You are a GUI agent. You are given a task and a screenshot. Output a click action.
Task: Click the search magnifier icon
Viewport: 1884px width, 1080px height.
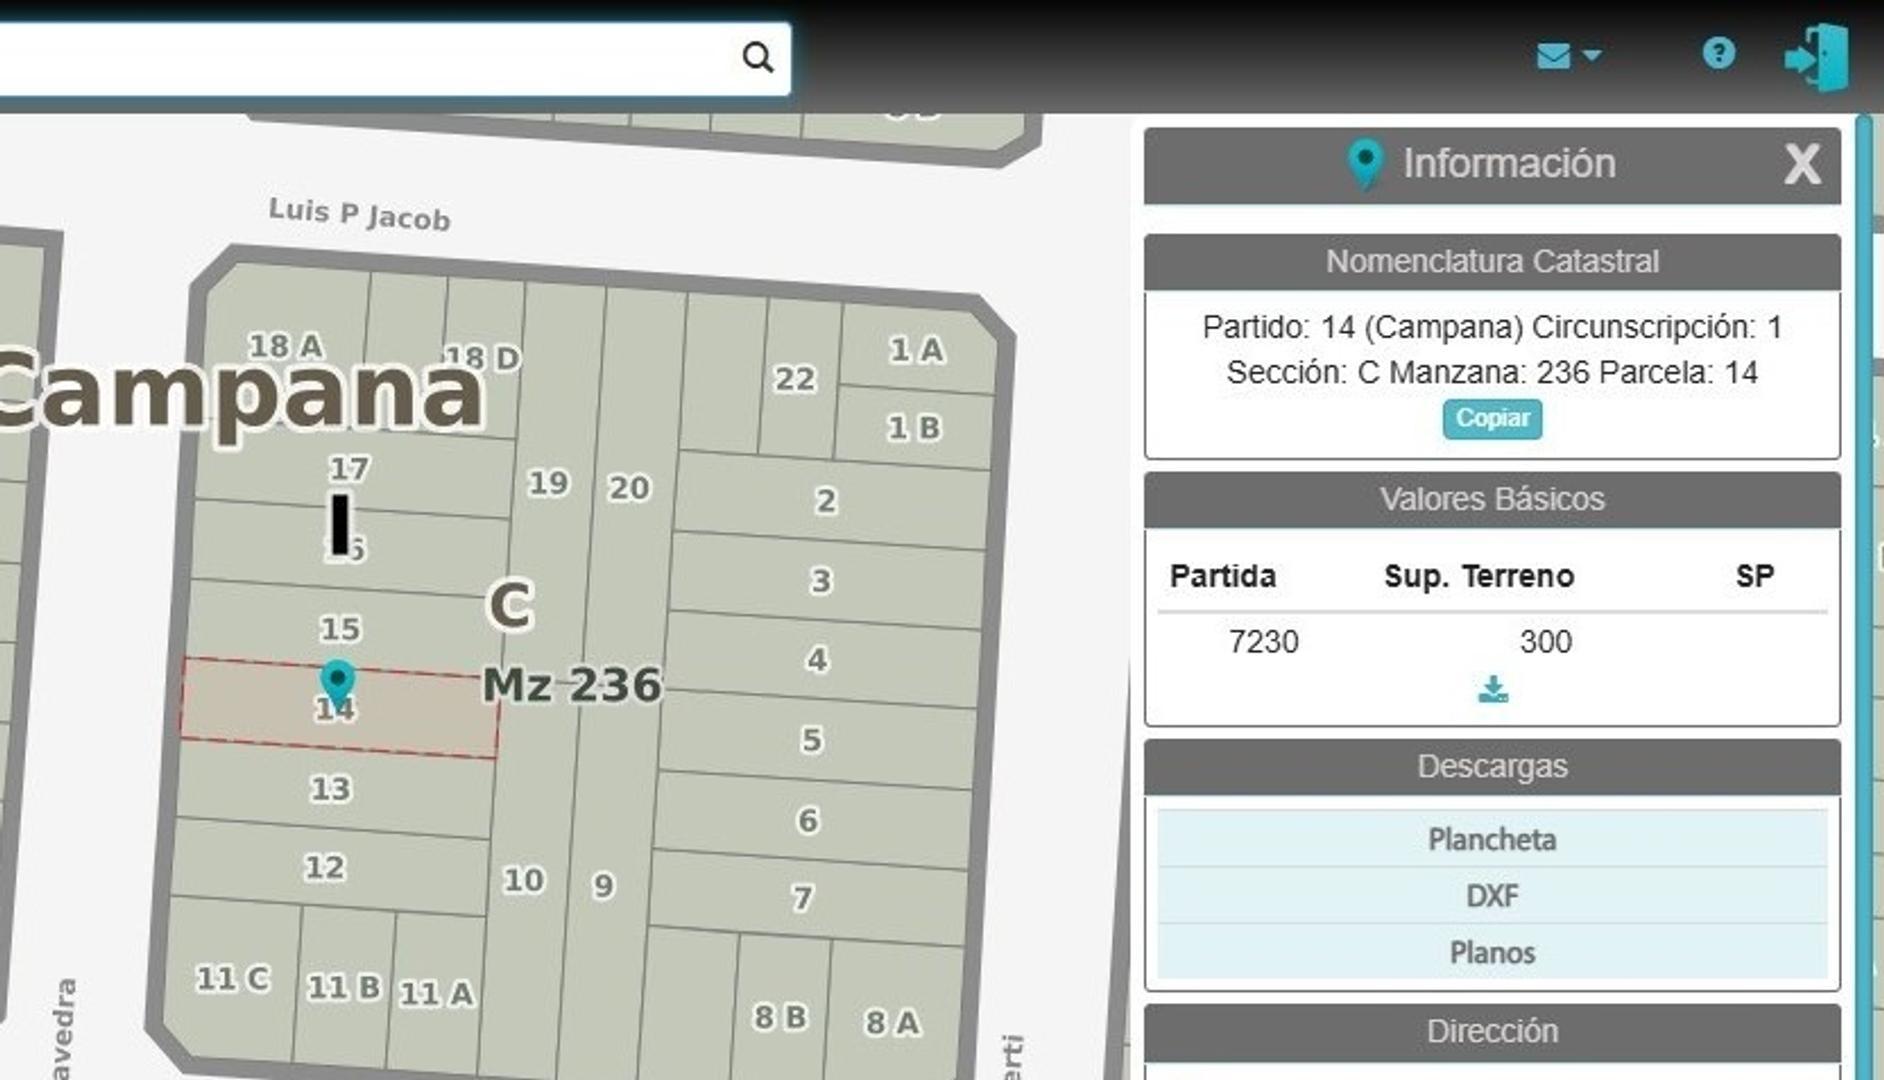point(759,57)
